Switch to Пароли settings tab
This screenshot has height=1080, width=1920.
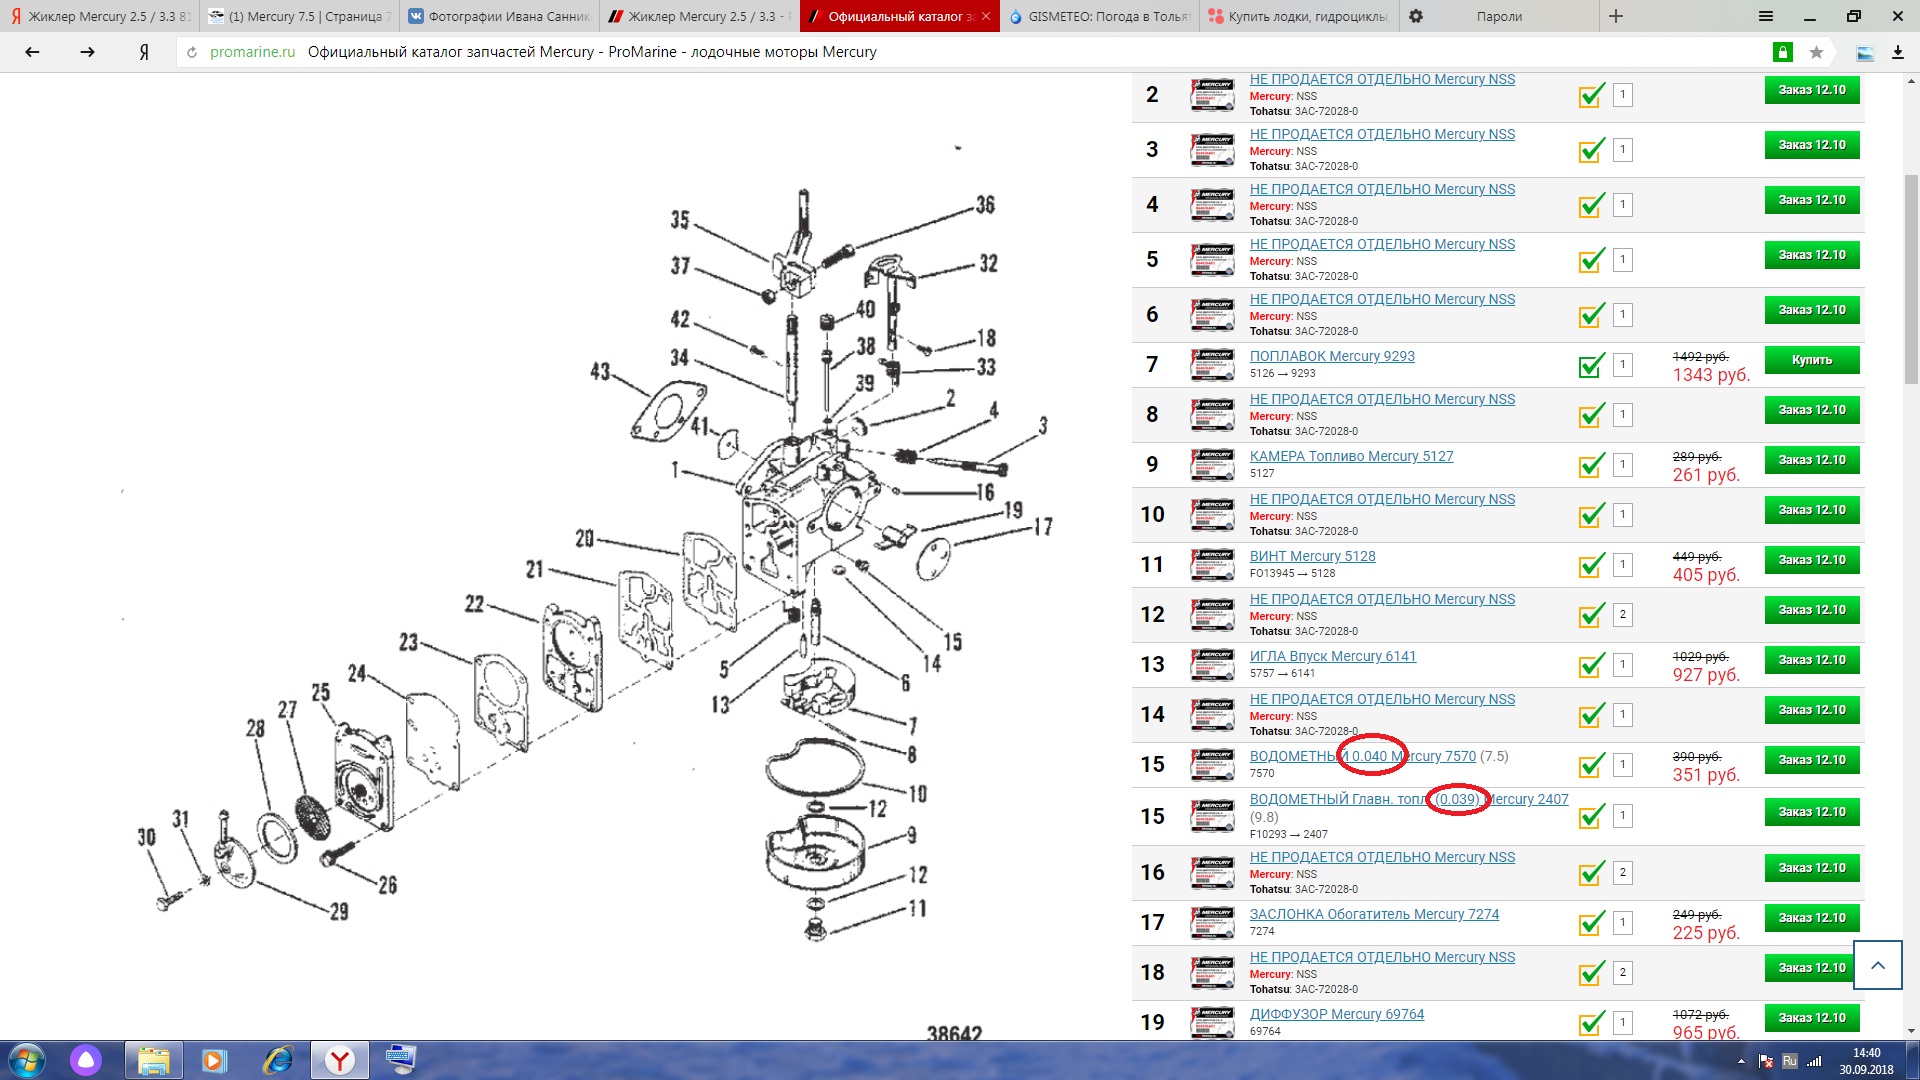[1498, 16]
